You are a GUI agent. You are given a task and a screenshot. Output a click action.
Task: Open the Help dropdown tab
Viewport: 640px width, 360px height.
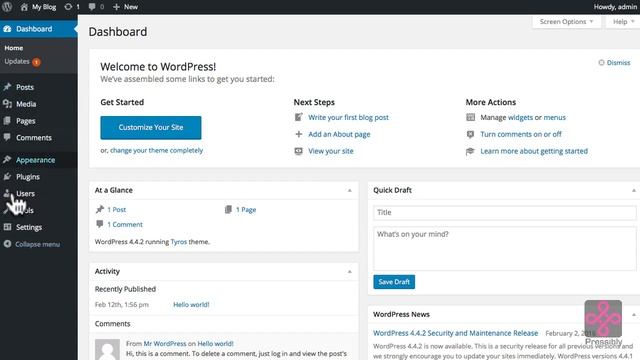coord(623,22)
